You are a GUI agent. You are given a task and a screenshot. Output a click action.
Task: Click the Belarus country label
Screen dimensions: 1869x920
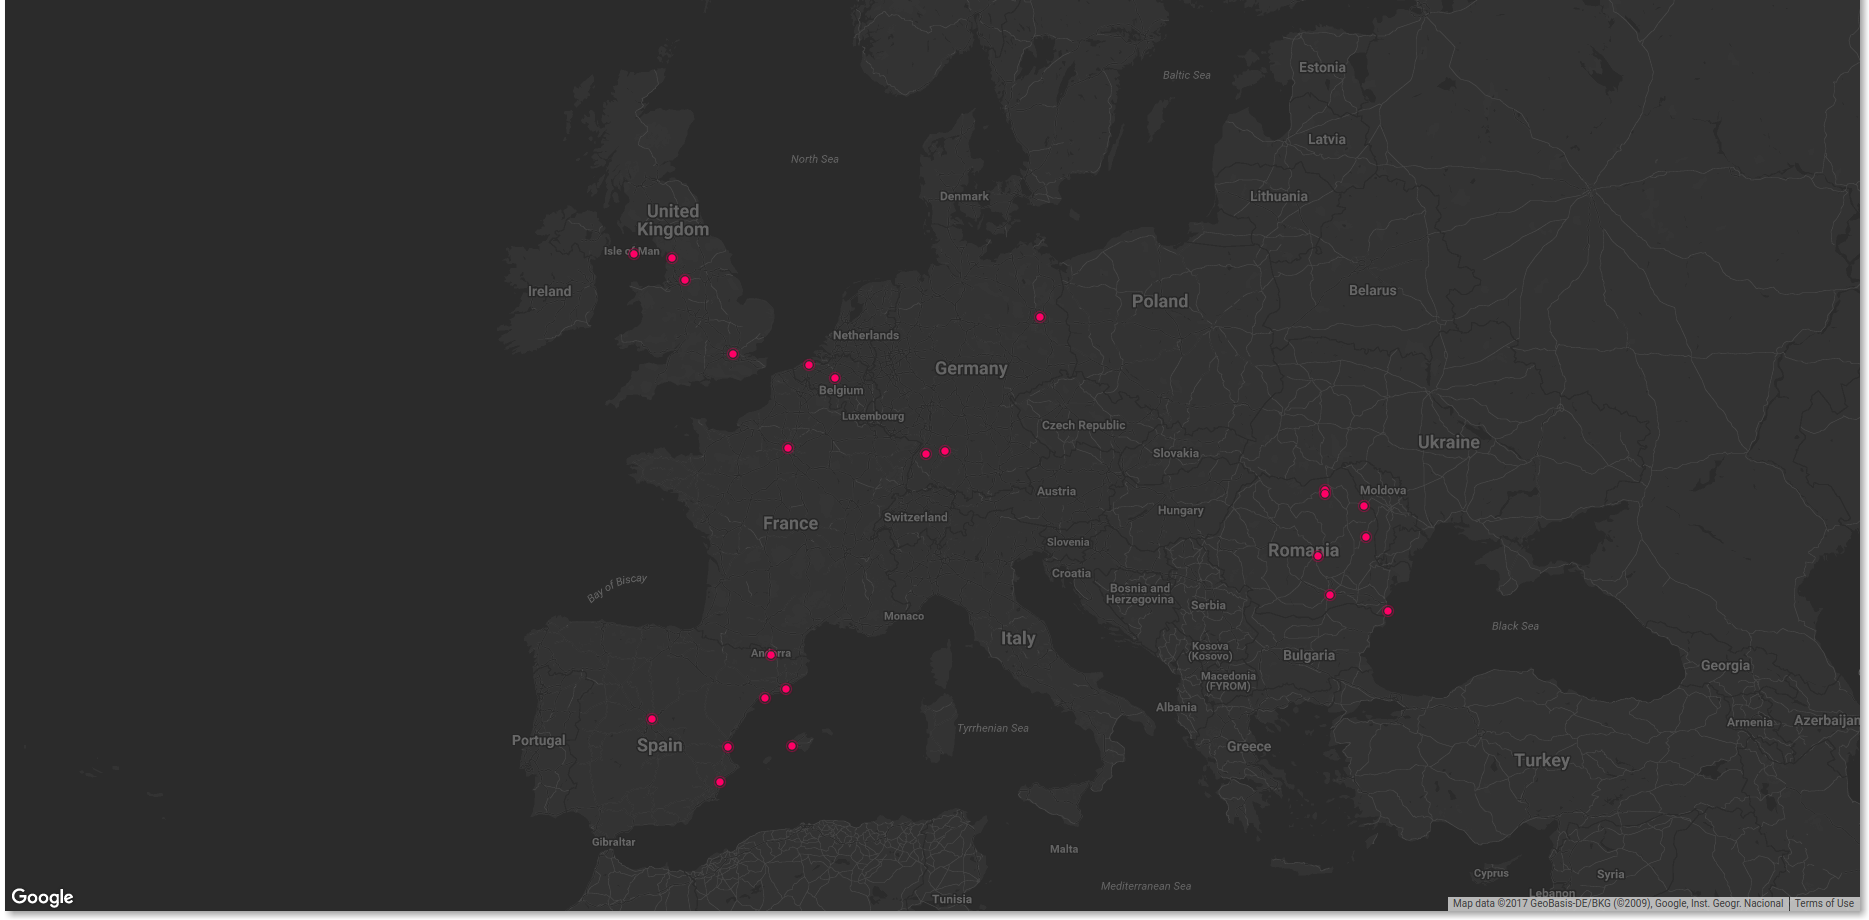[1373, 290]
